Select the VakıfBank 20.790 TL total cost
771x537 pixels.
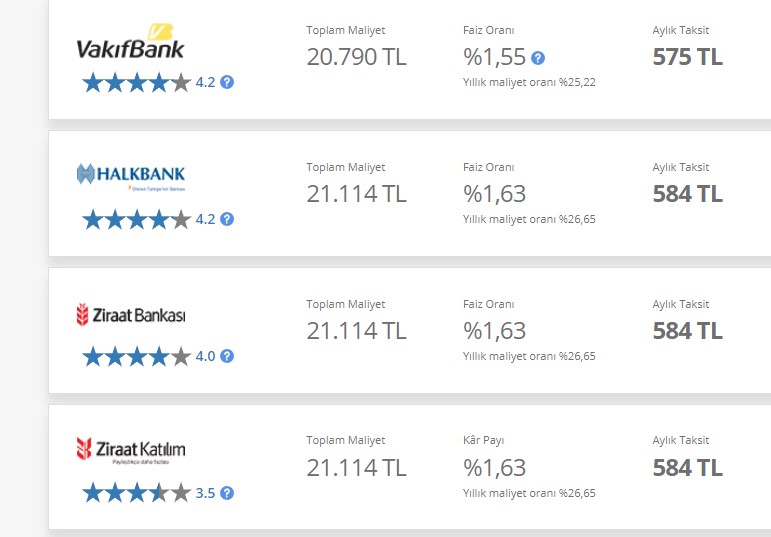(356, 57)
